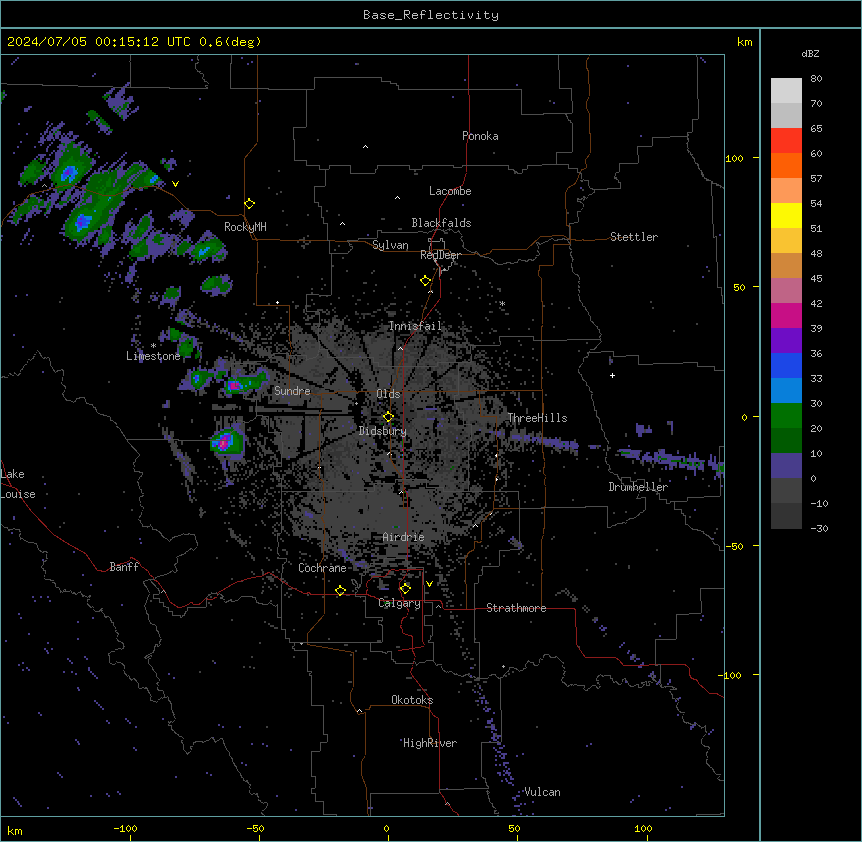Click the Sundre town label
The width and height of the screenshot is (862, 842).
pos(292,391)
